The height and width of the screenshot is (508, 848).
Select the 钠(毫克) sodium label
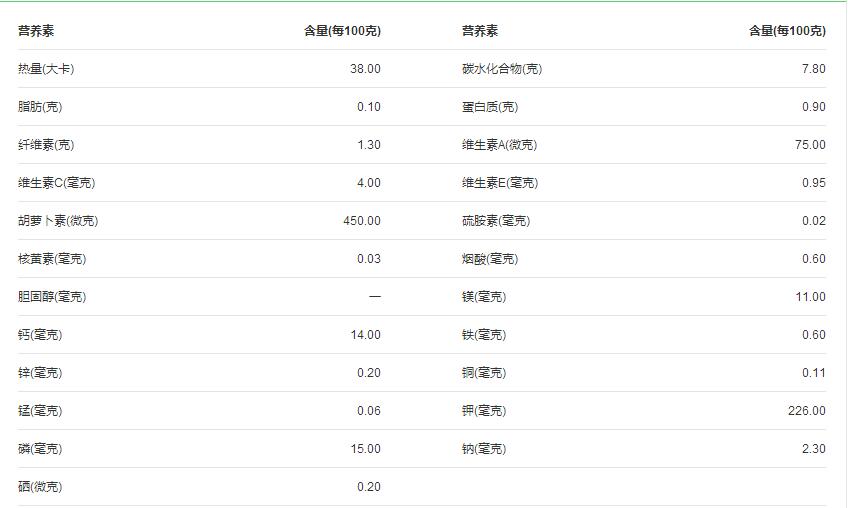484,449
